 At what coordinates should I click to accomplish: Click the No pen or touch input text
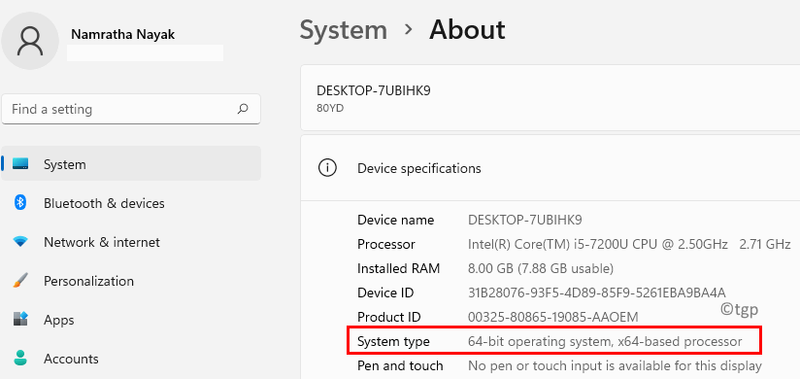click(x=615, y=366)
